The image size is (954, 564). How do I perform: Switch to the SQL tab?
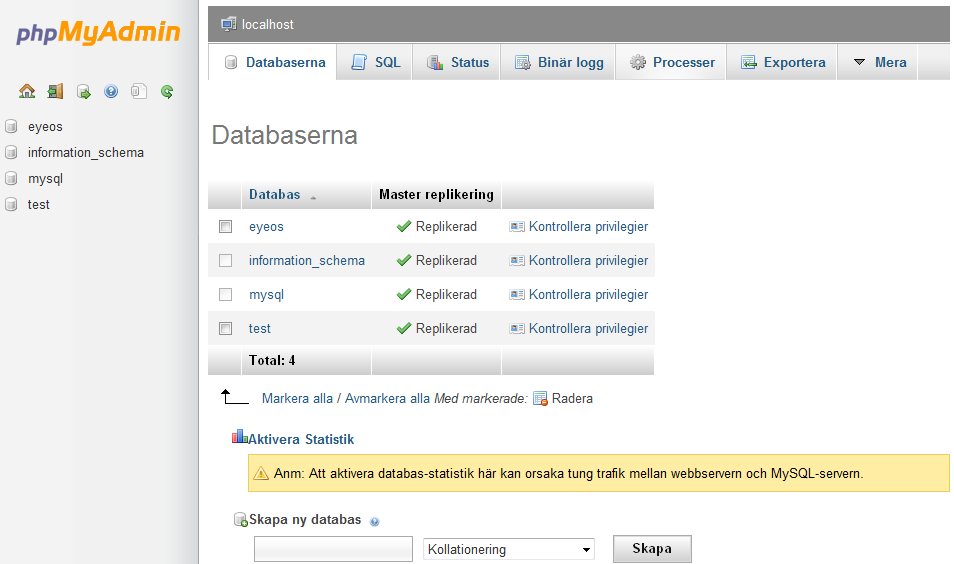(x=376, y=62)
